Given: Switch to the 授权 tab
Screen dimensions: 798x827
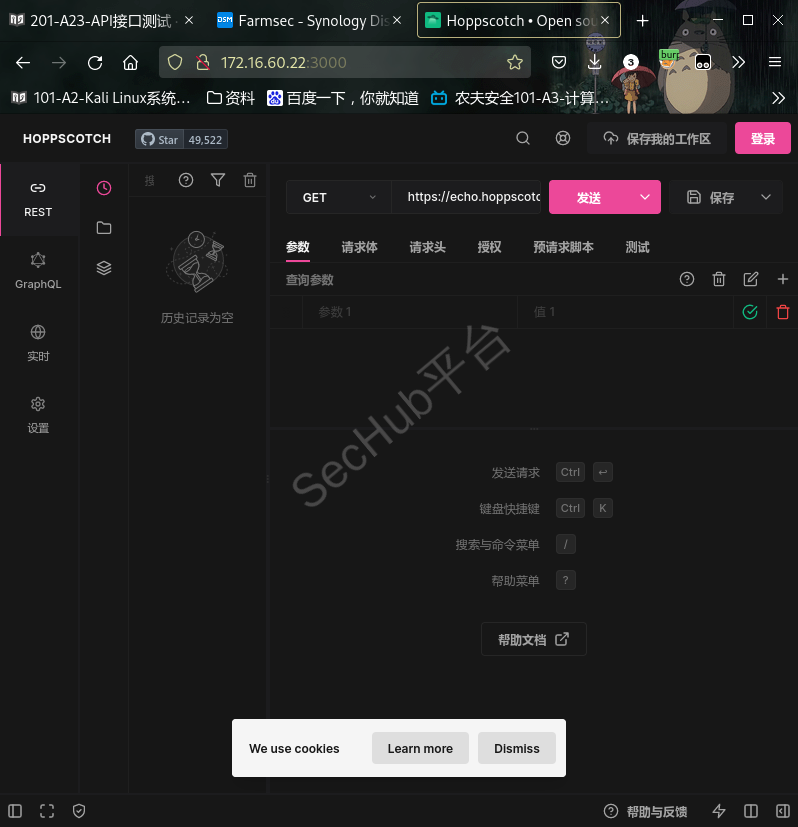Looking at the screenshot, I should (x=489, y=247).
